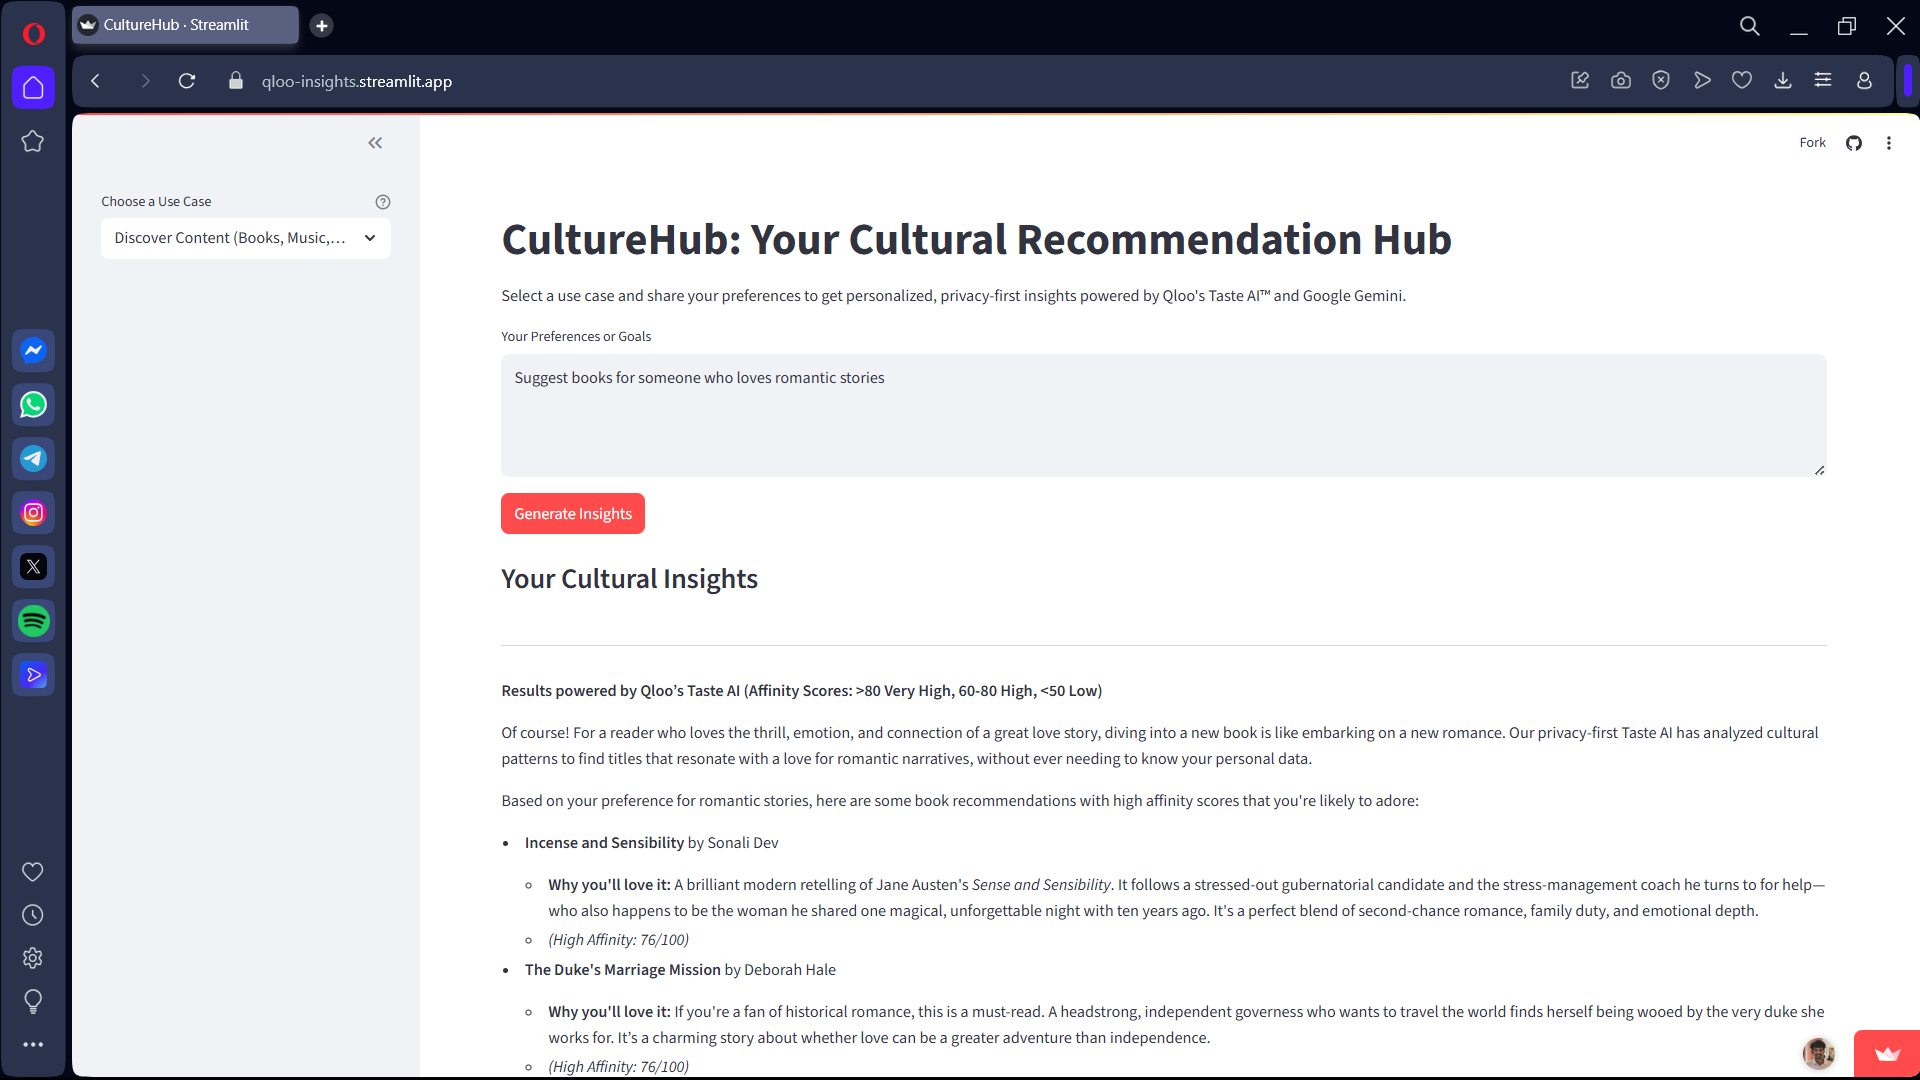Reload the current page

pos(187,81)
